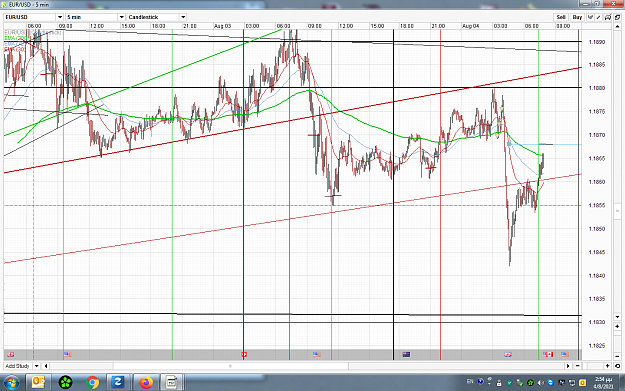Zoom out time axis with minus button

[x=578, y=366]
